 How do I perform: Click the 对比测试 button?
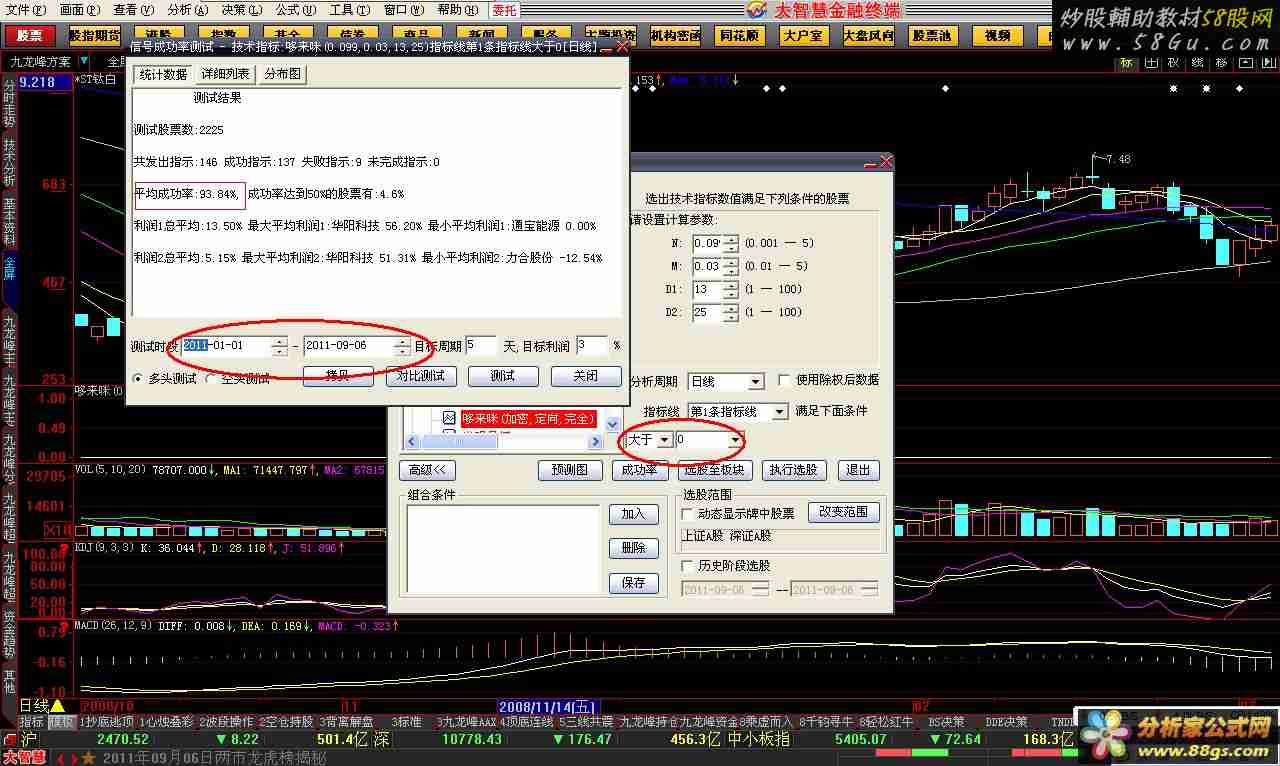pos(421,376)
